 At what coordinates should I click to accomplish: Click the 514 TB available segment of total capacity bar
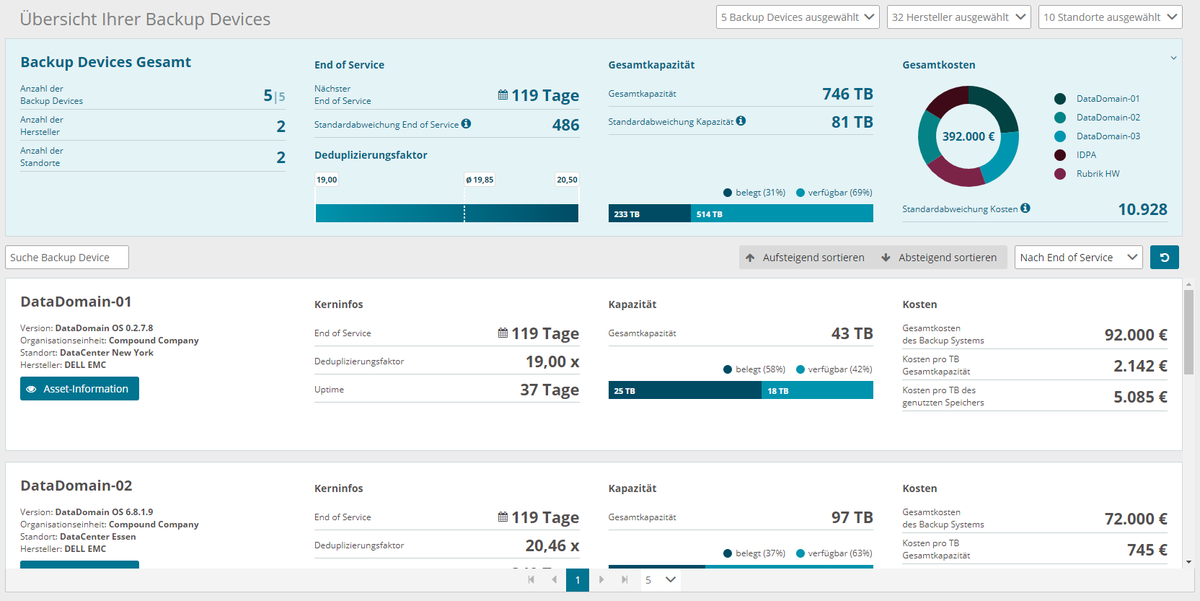781,214
